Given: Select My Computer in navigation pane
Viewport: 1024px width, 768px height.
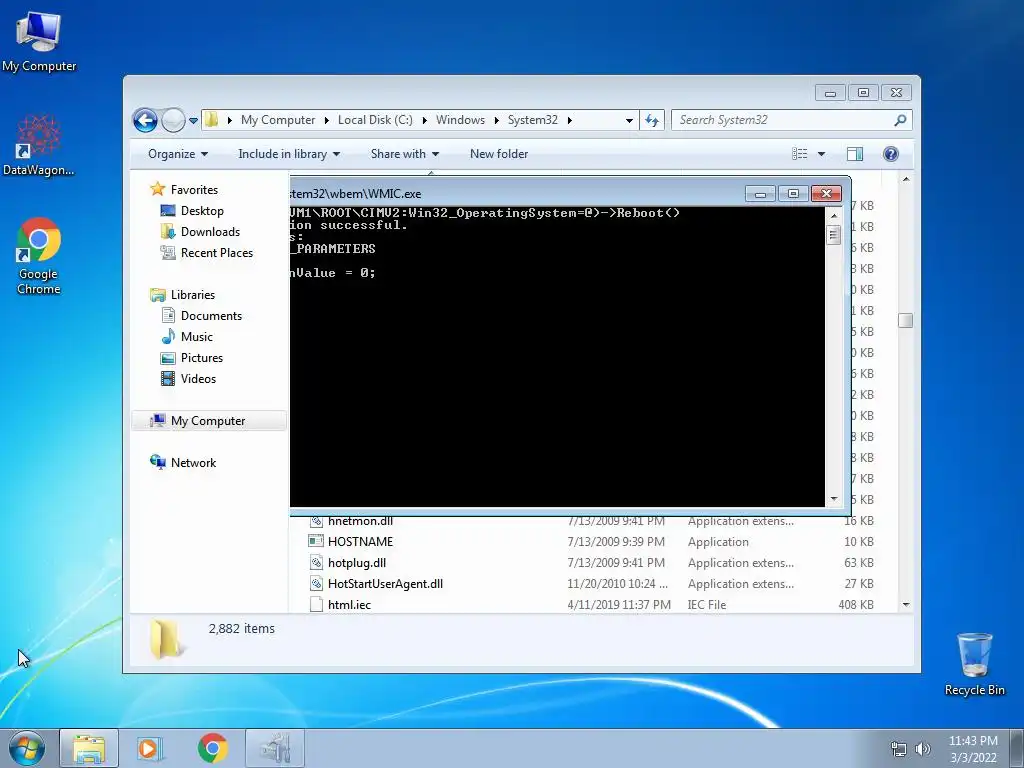Looking at the screenshot, I should click(209, 421).
